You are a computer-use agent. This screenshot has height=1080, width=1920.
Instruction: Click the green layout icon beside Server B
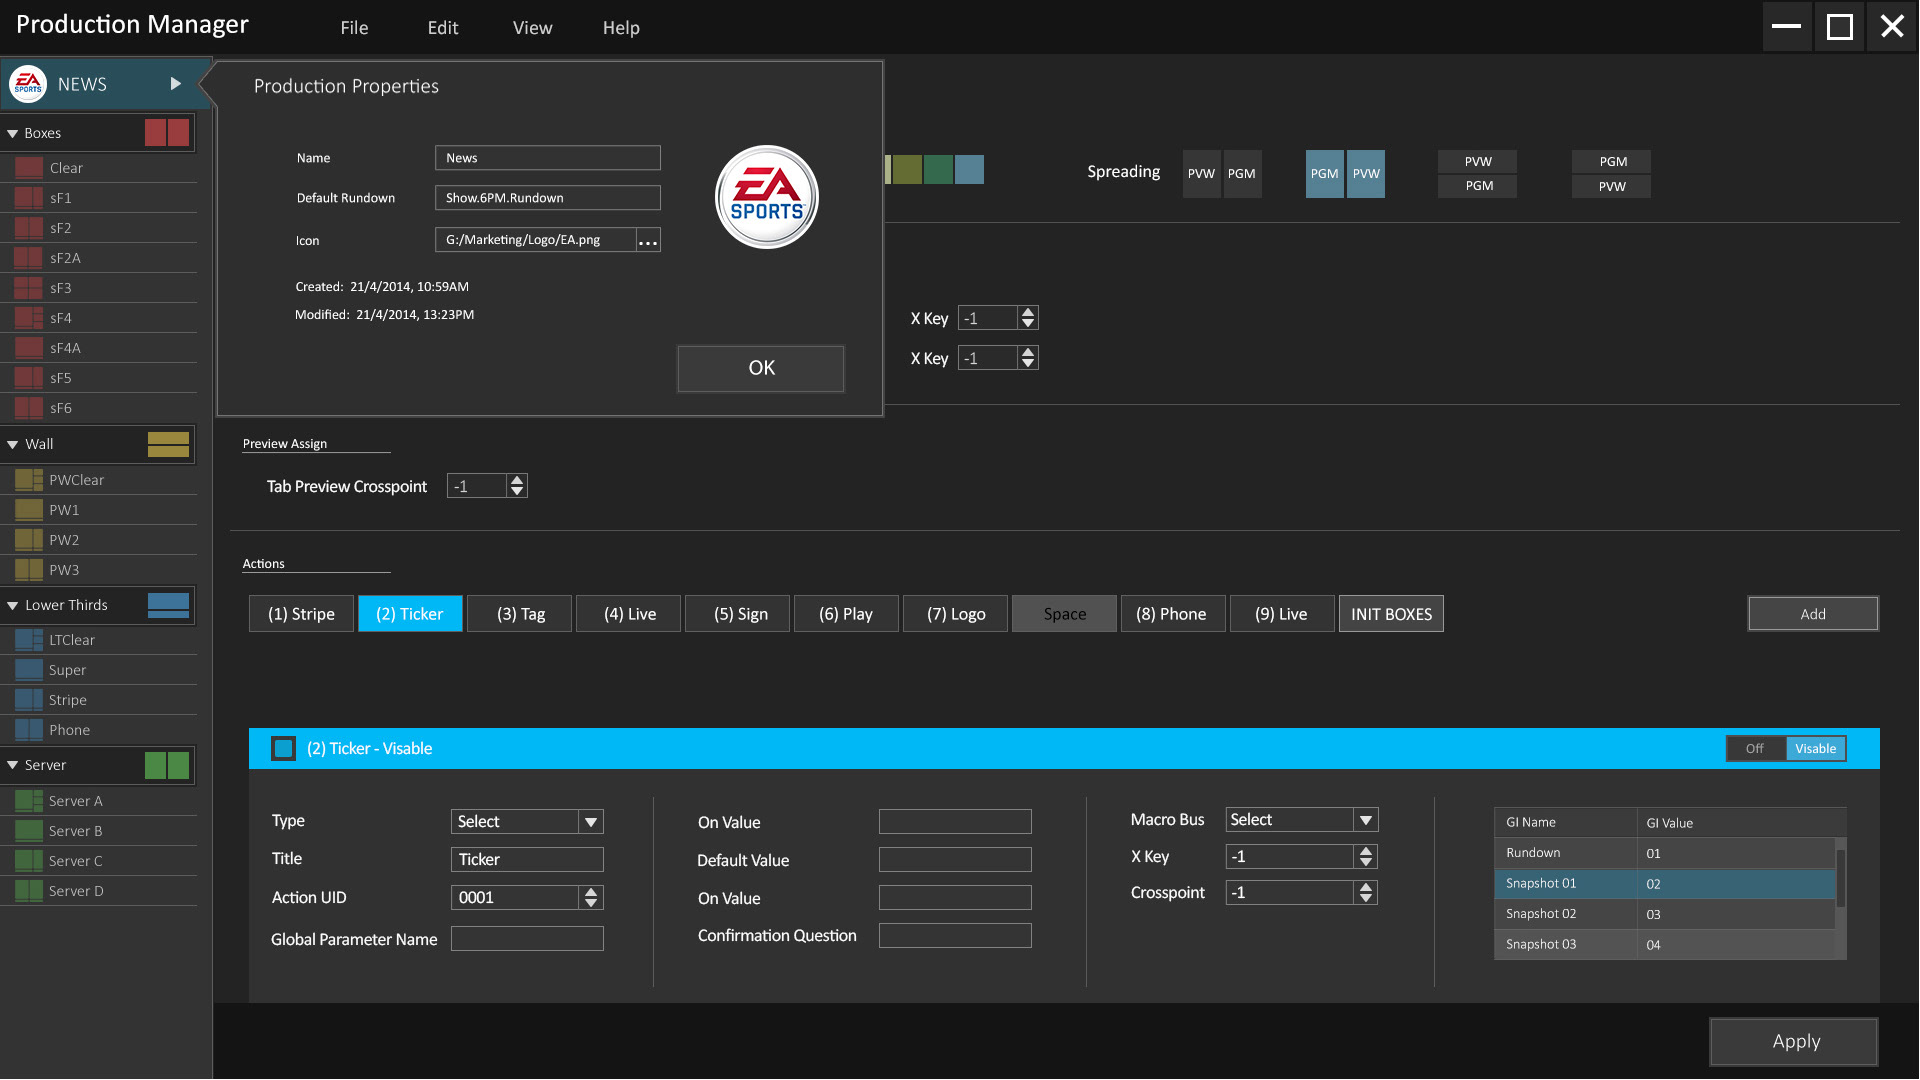pos(29,831)
